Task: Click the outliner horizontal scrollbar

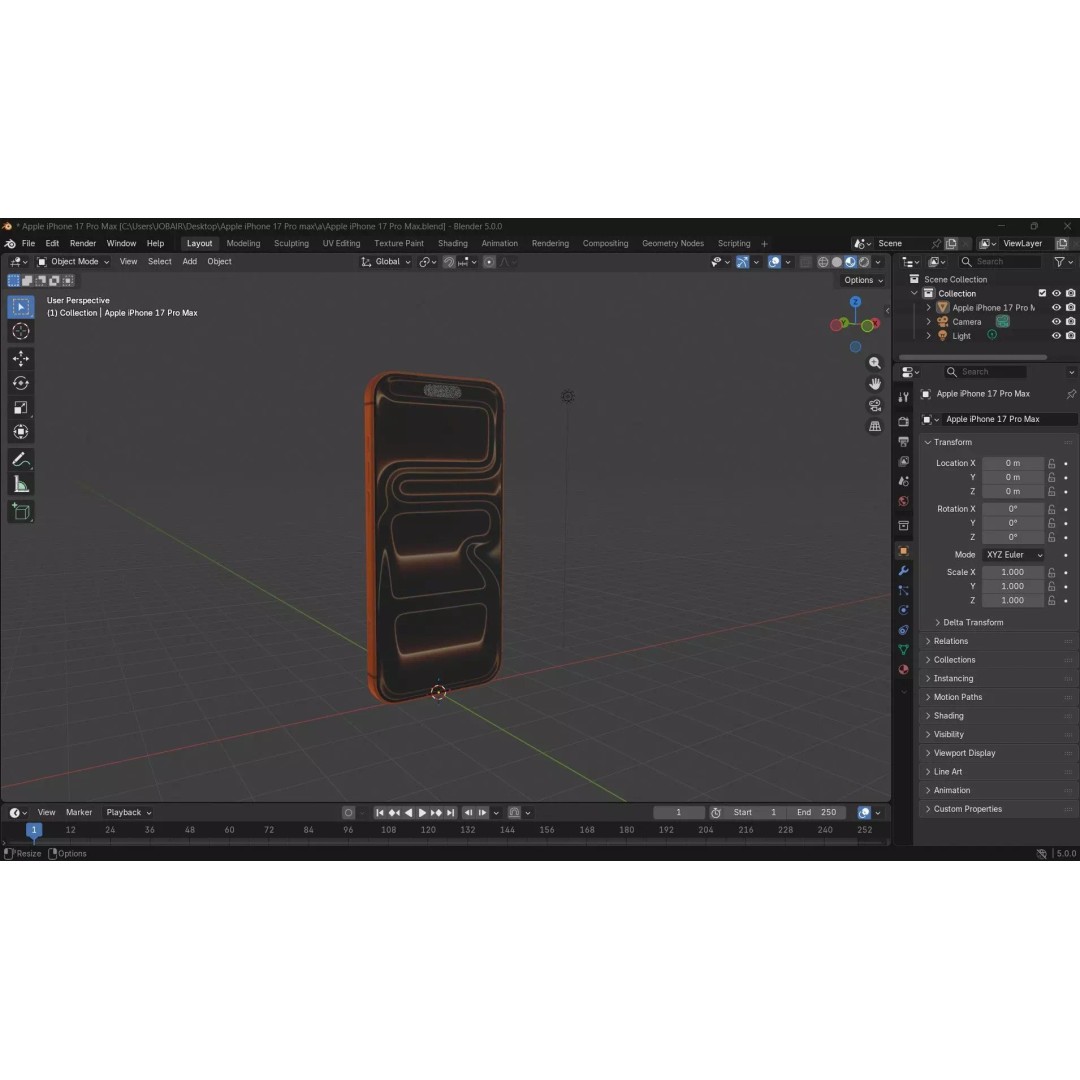Action: (x=973, y=357)
